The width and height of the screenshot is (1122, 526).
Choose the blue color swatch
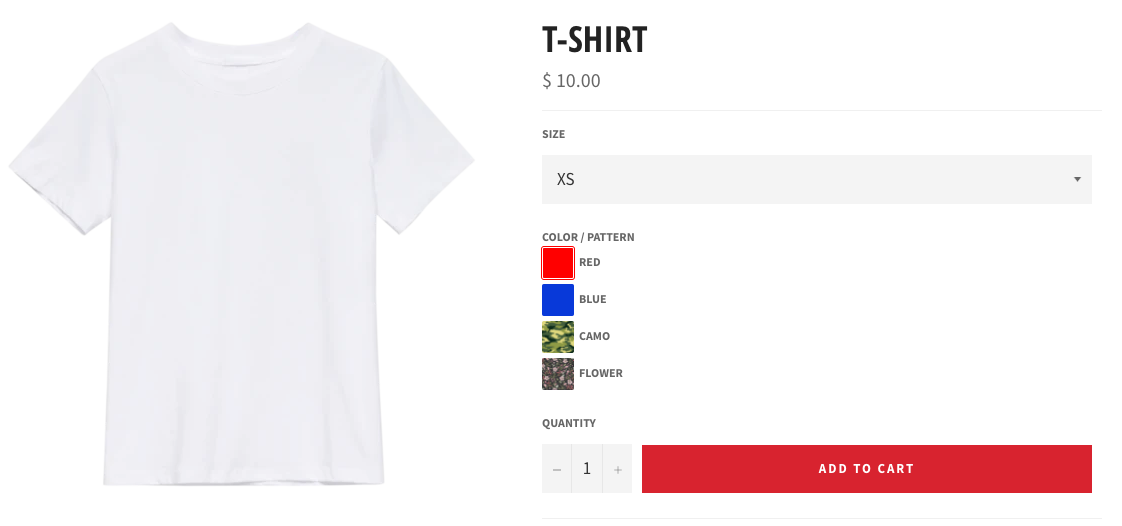(557, 300)
